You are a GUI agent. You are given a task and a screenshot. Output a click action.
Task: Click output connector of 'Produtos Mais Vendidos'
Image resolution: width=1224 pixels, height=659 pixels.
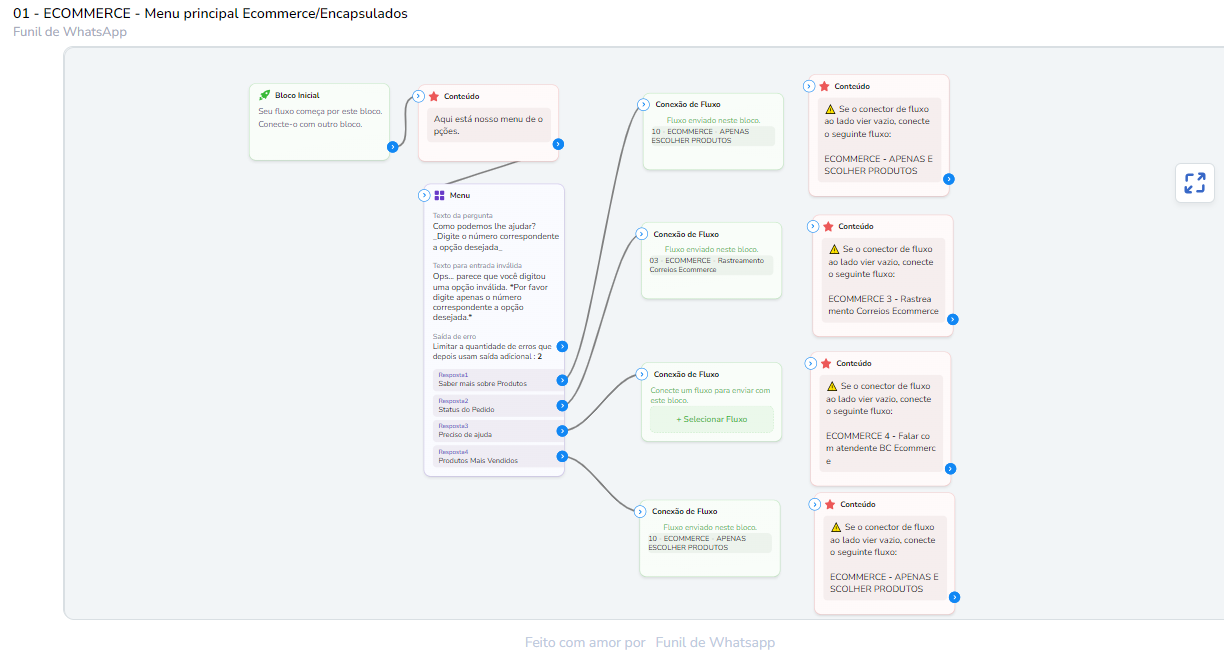(x=562, y=456)
